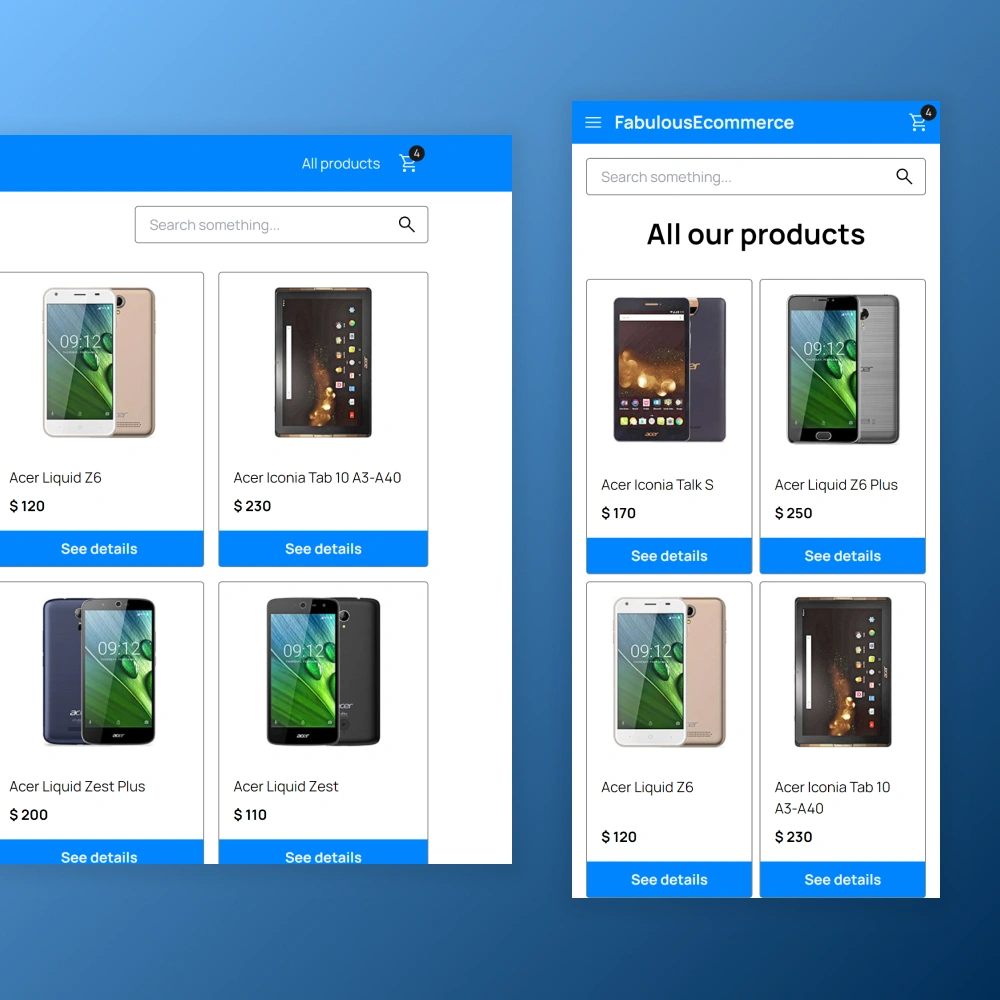Click the $ 170 price
This screenshot has height=1000, width=1000.
pyautogui.click(x=618, y=513)
